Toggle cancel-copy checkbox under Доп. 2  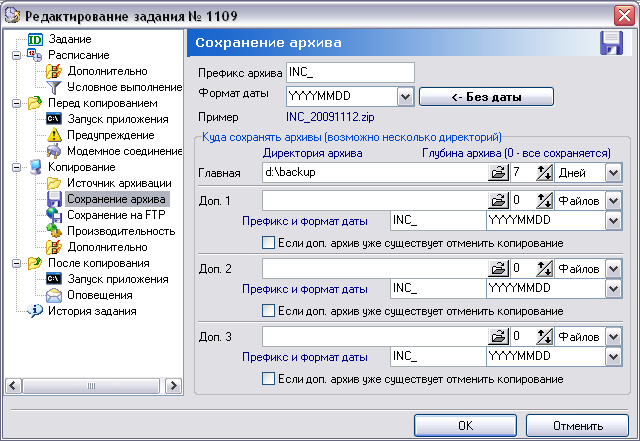(268, 311)
